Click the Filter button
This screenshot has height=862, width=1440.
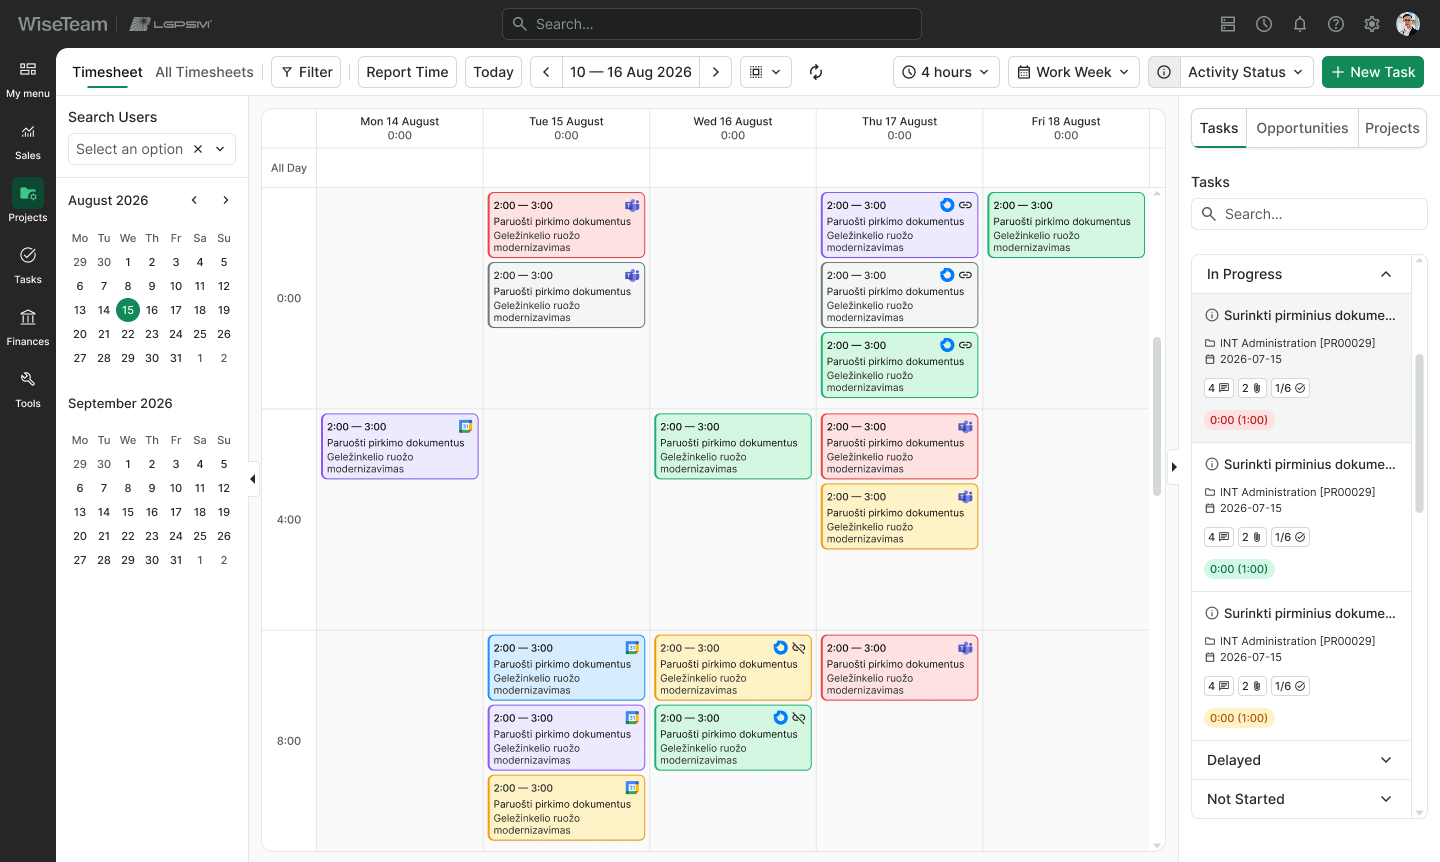click(x=306, y=72)
